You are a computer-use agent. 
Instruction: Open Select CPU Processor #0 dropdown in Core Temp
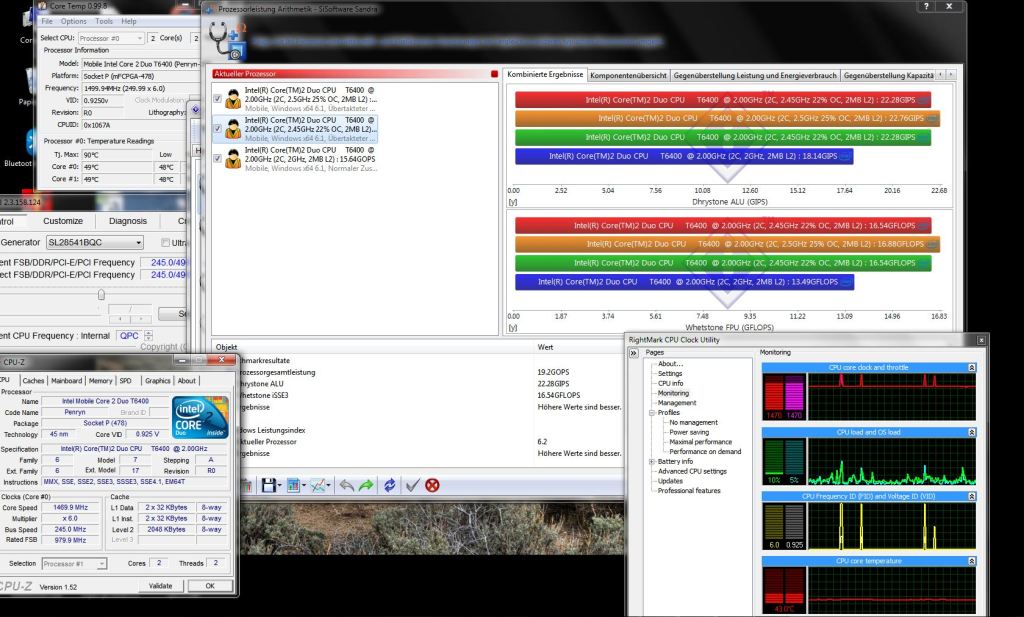pyautogui.click(x=110, y=38)
